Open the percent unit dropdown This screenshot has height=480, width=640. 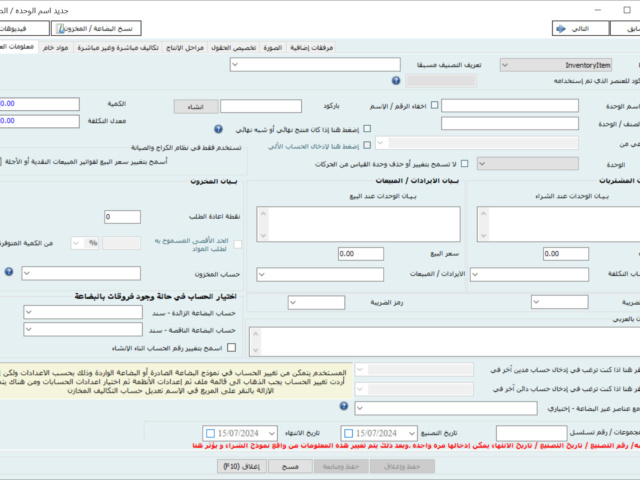pyautogui.click(x=84, y=243)
